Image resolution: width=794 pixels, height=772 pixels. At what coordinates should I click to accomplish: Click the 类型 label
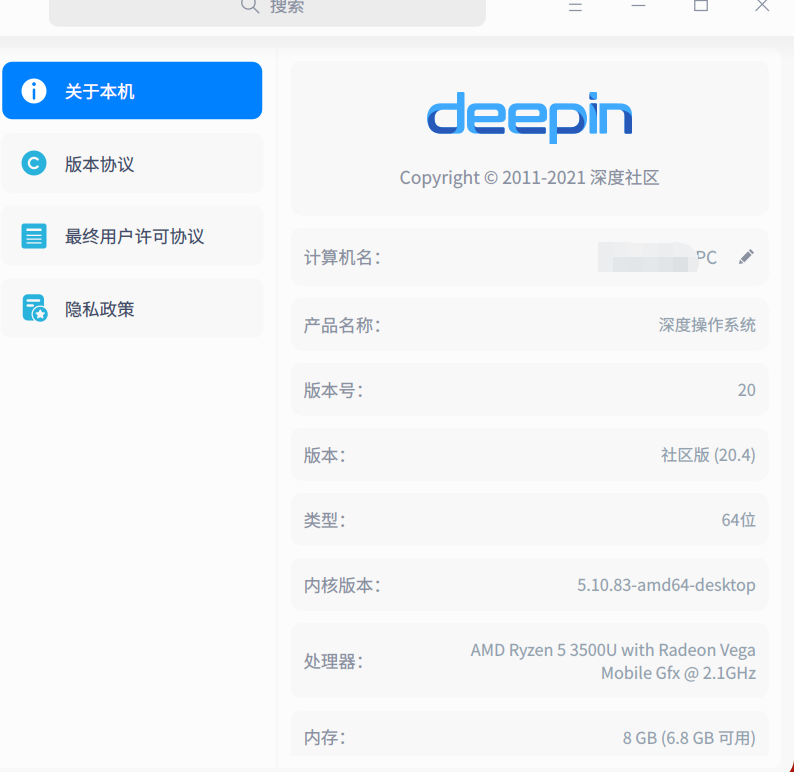(325, 520)
